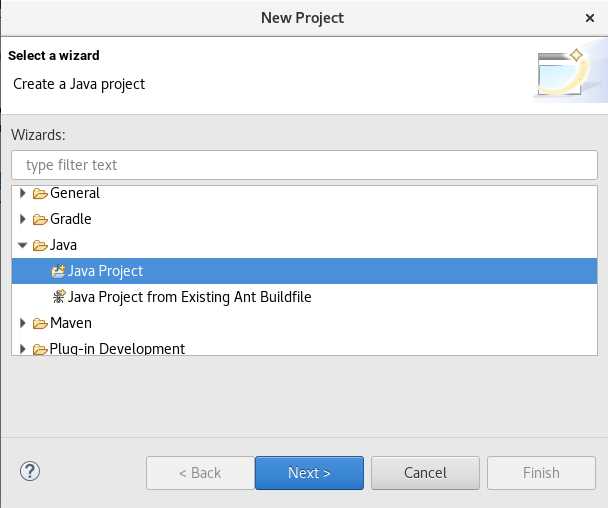Click the General folder icon
Image resolution: width=608 pixels, height=508 pixels.
click(40, 193)
